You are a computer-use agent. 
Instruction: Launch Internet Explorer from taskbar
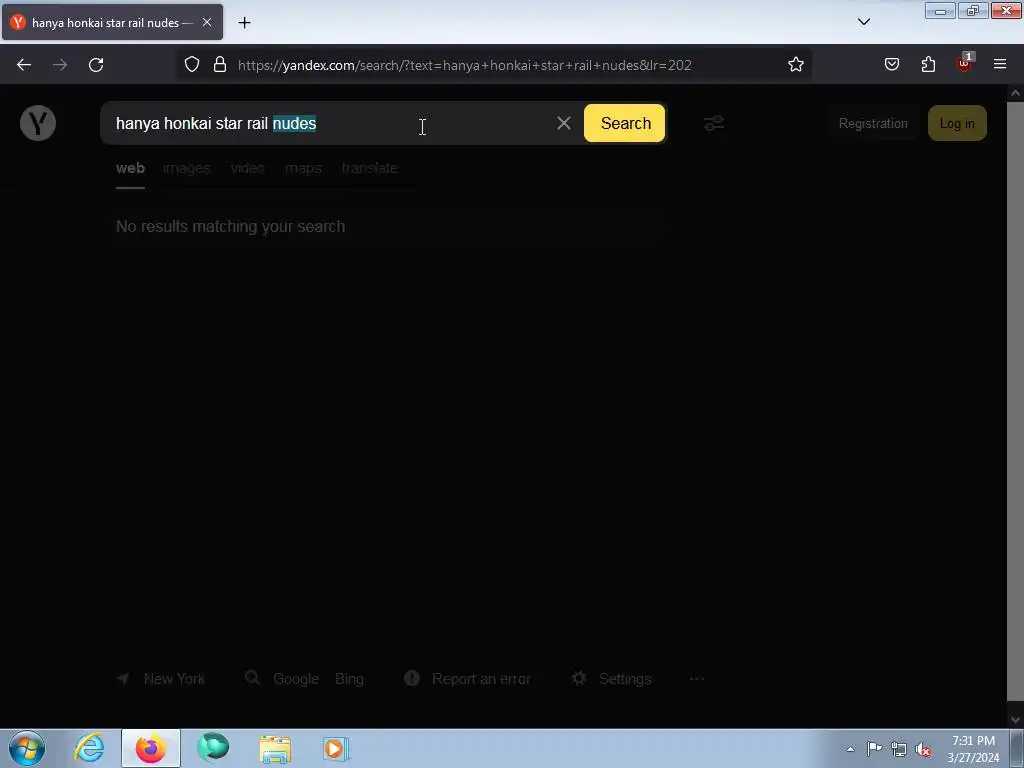[89, 748]
